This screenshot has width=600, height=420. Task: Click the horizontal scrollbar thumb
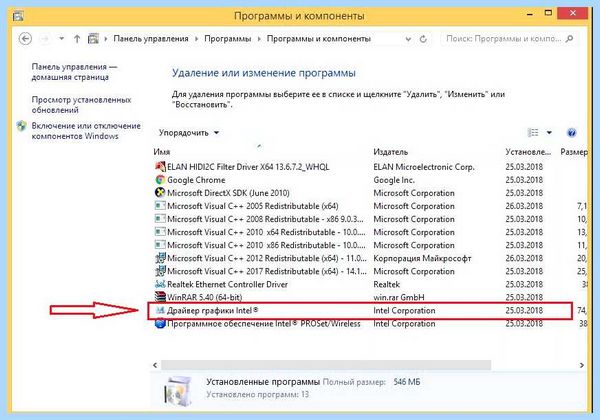326,365
